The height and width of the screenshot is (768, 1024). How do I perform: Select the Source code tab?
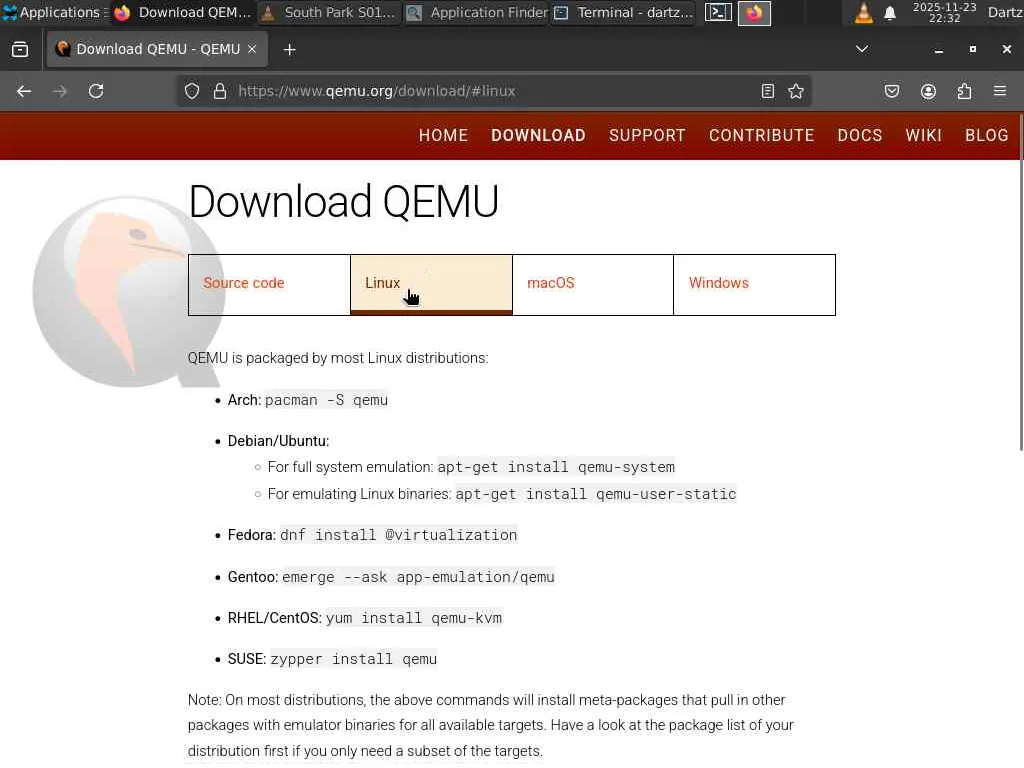tap(269, 285)
